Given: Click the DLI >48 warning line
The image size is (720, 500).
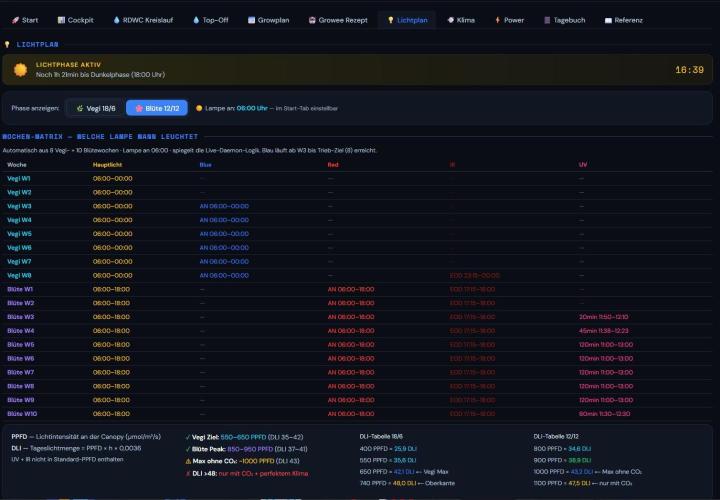Looking at the screenshot, I should (x=247, y=473).
